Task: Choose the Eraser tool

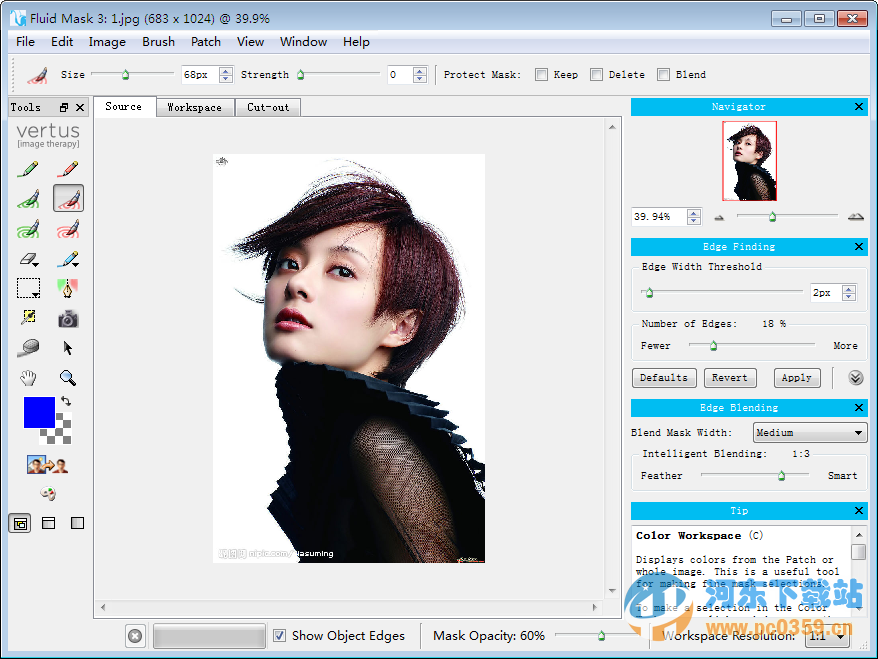Action: coord(29,258)
